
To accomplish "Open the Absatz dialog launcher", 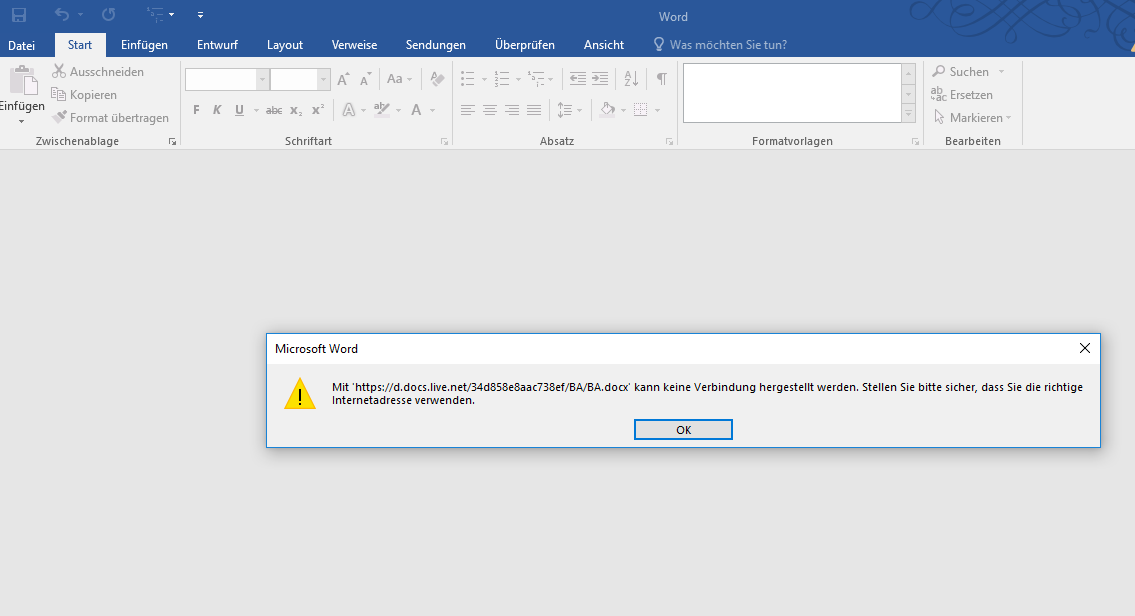I will pyautogui.click(x=670, y=142).
